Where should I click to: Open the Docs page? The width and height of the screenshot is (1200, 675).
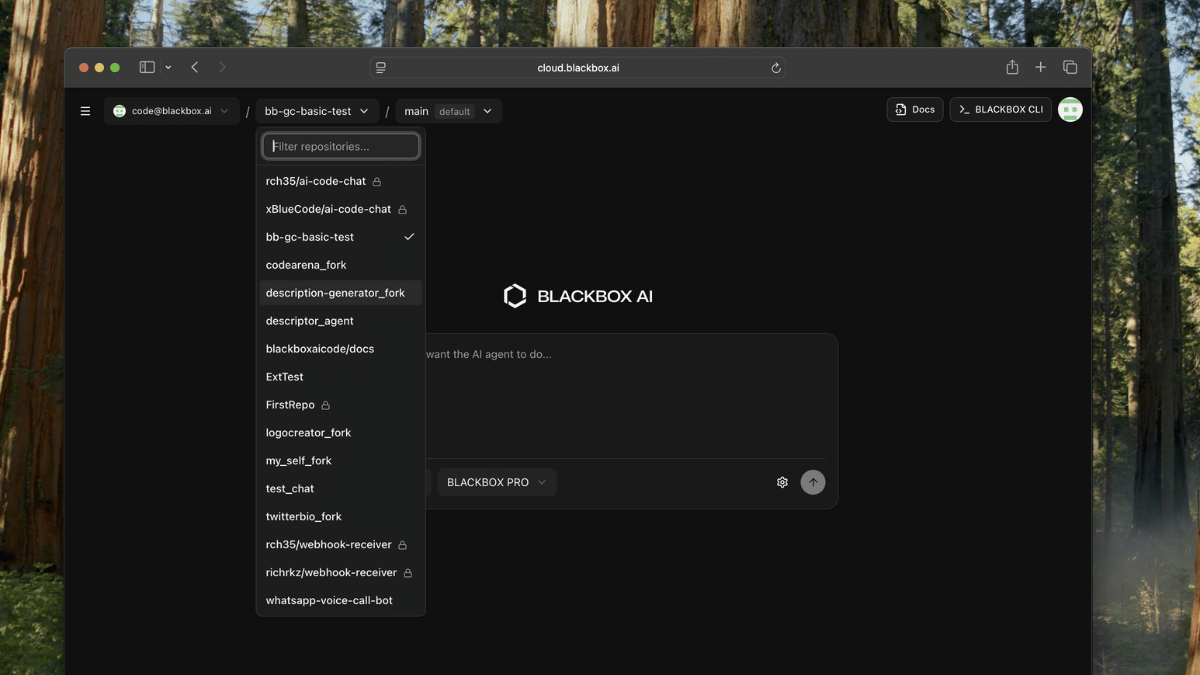(x=913, y=110)
